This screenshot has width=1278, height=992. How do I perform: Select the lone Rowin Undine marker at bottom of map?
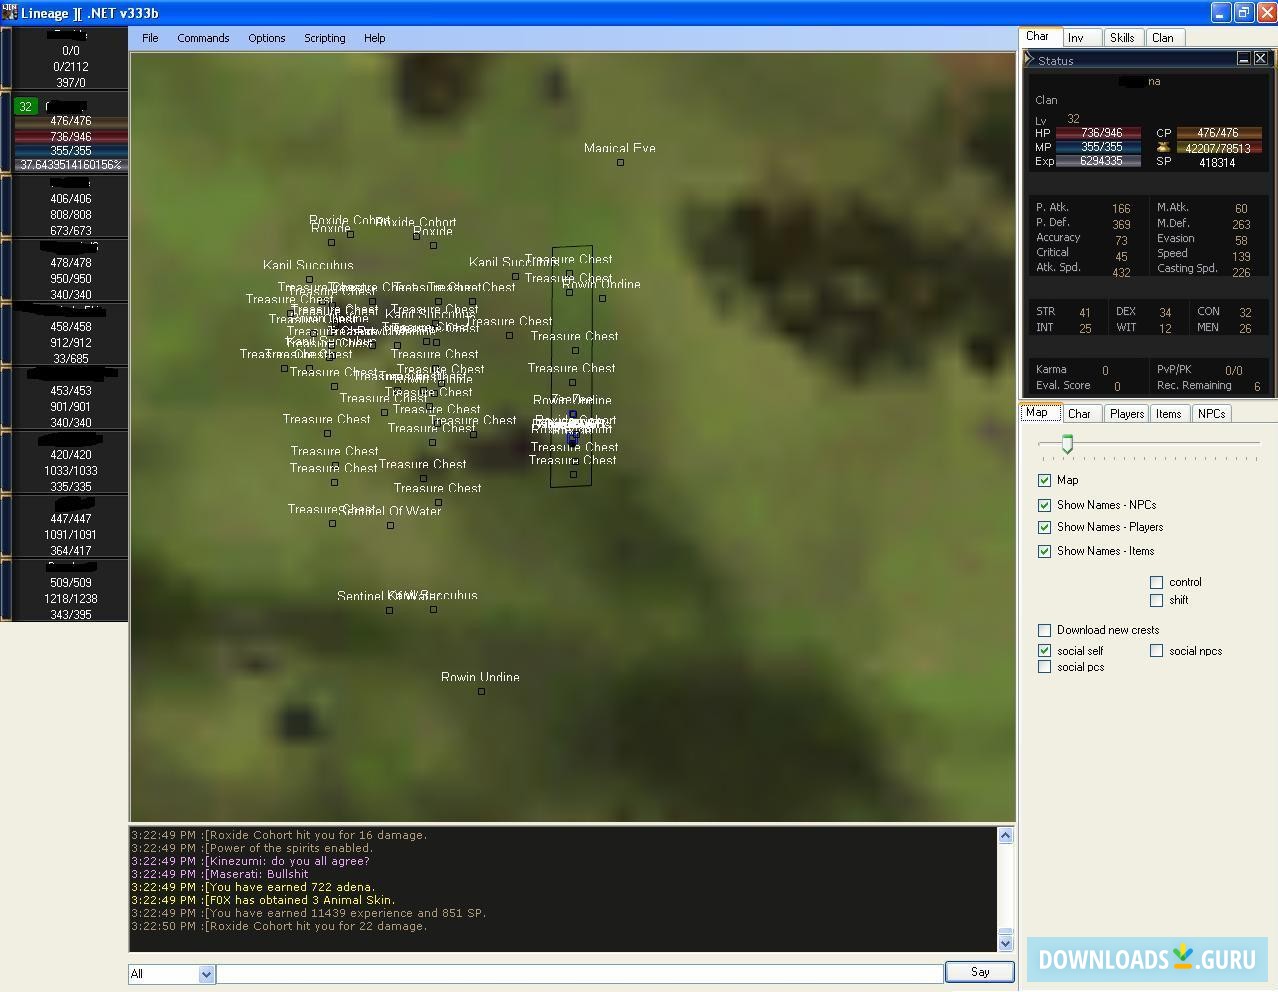click(481, 691)
